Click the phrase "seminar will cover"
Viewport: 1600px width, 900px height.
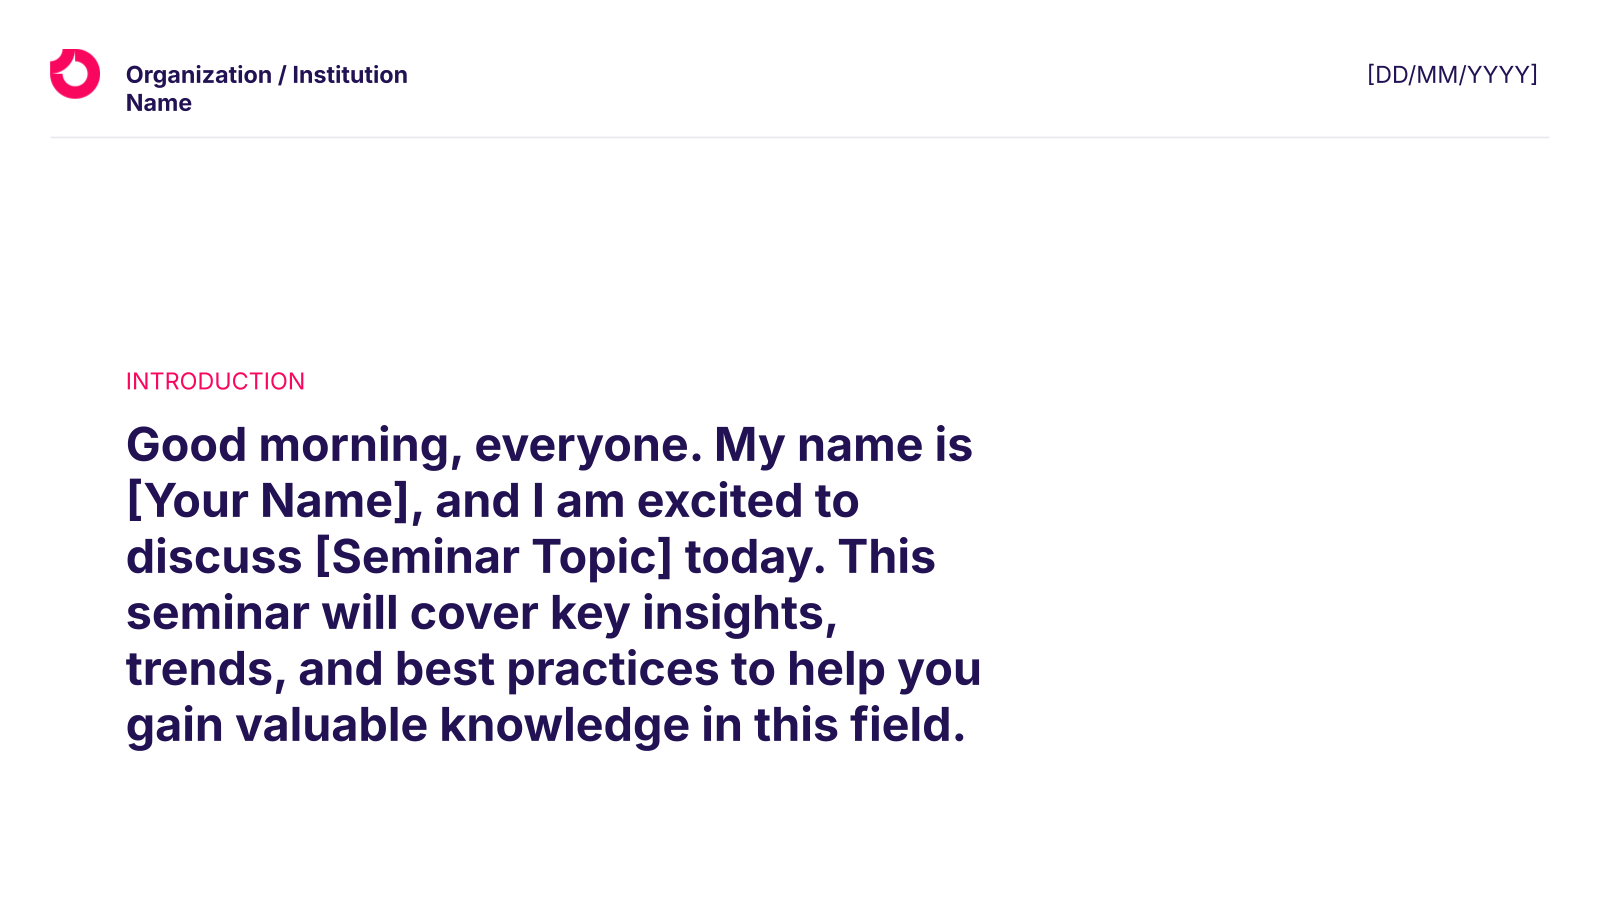pyautogui.click(x=332, y=613)
